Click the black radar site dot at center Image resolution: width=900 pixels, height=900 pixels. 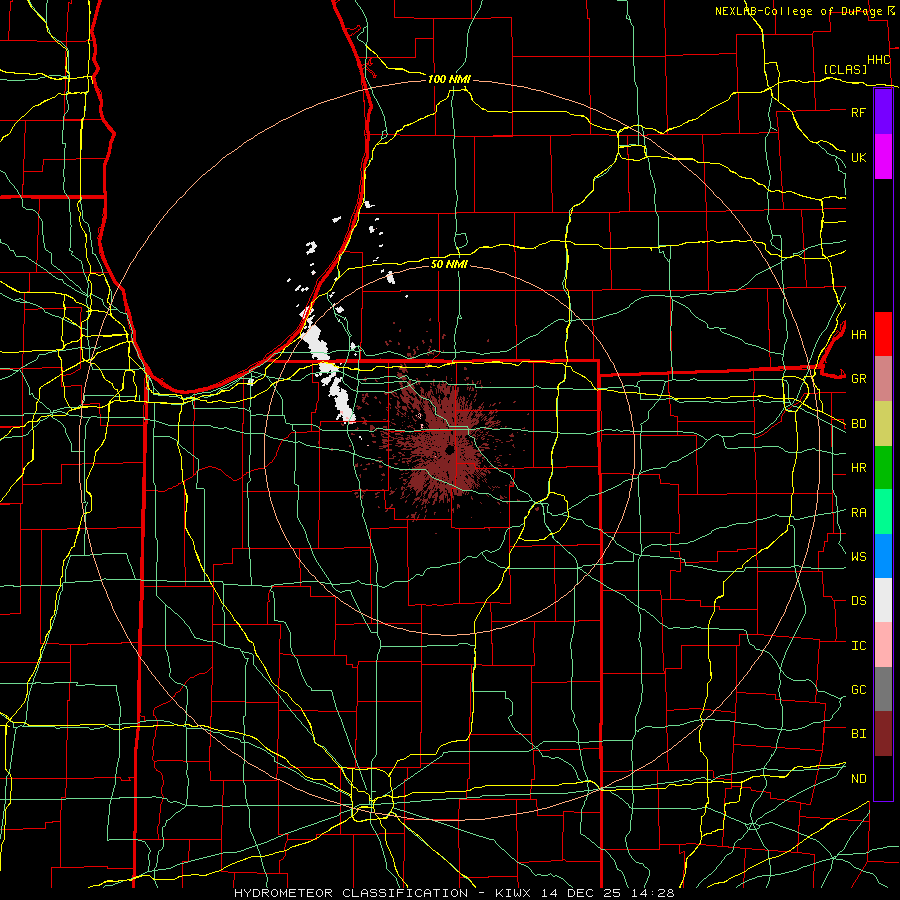click(x=449, y=449)
